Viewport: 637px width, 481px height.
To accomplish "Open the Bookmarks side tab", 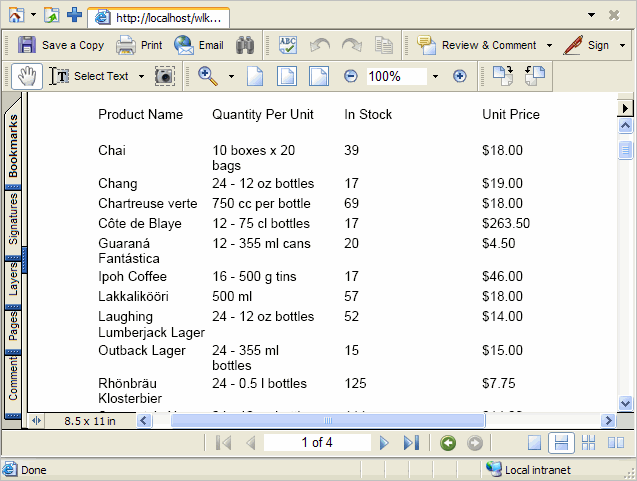I will click(13, 145).
